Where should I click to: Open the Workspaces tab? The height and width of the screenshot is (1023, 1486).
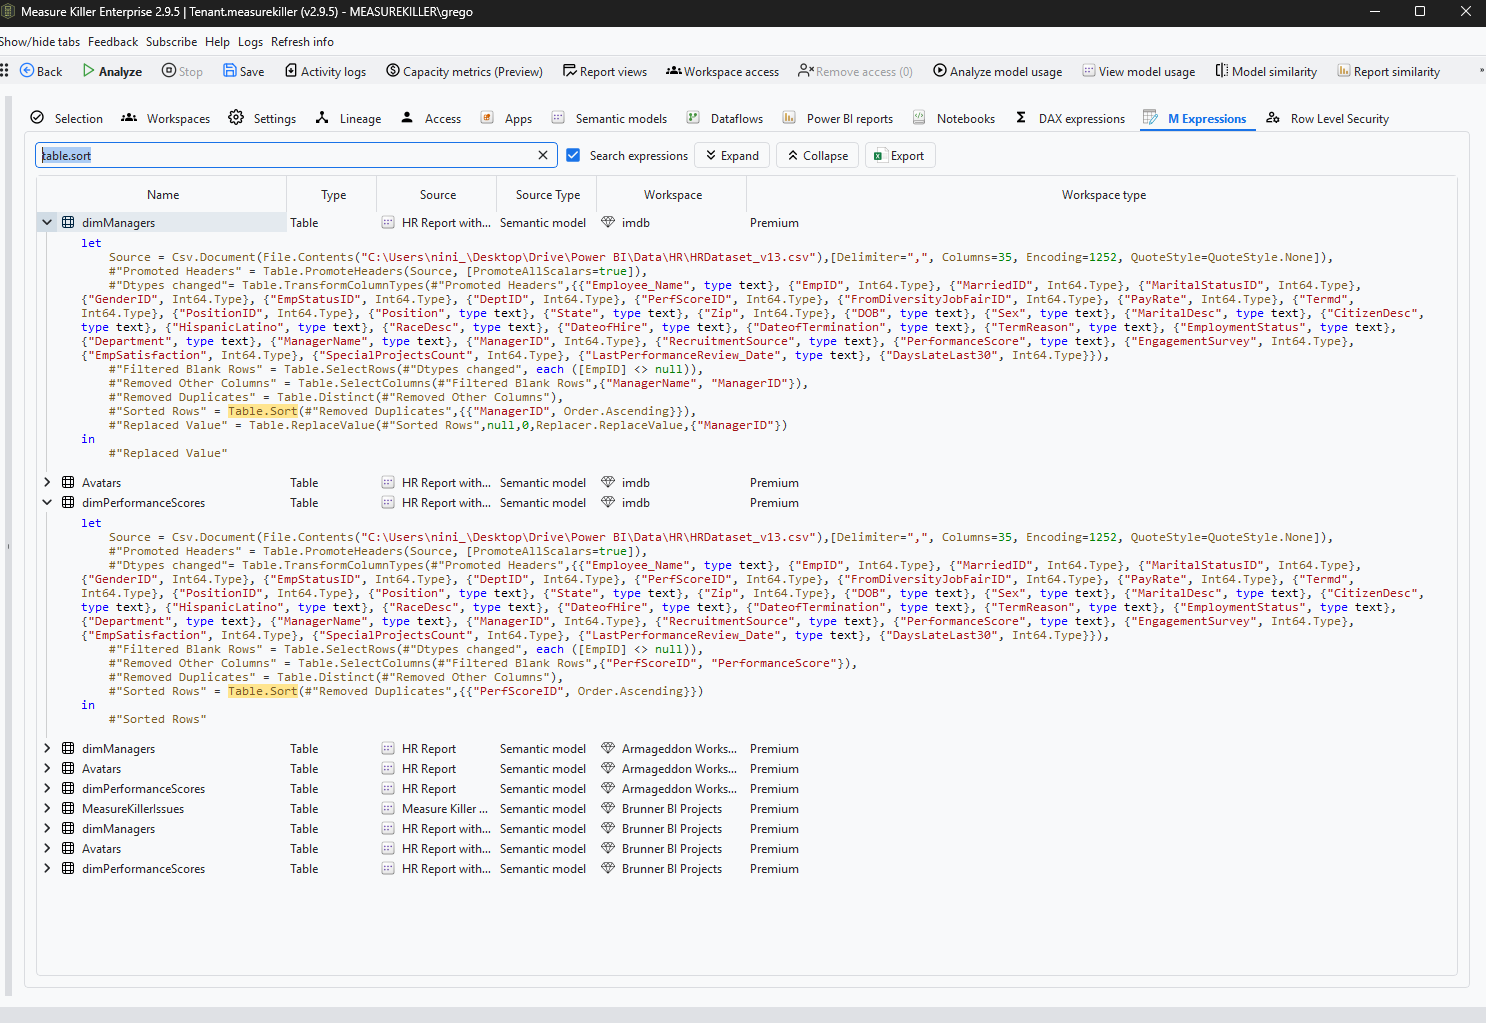click(165, 118)
